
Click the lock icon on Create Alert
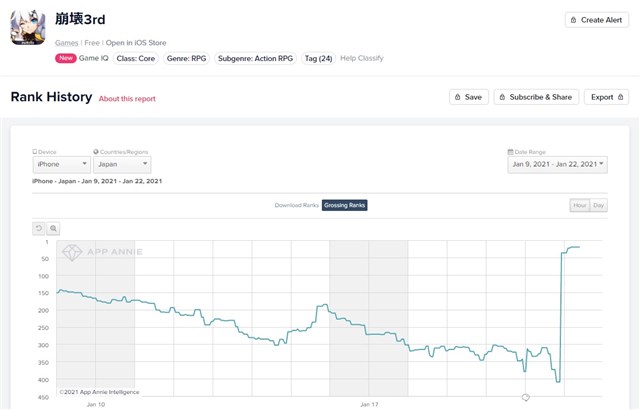(573, 20)
